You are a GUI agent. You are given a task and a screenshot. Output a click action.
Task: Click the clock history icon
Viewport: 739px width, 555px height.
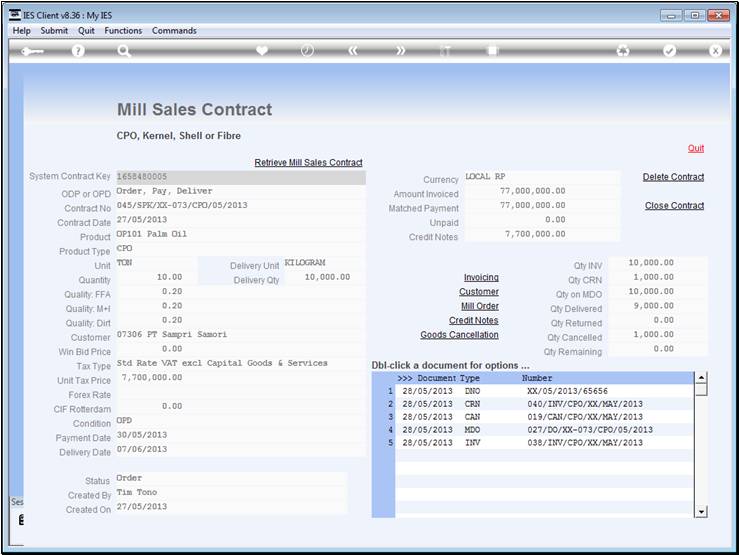click(307, 50)
